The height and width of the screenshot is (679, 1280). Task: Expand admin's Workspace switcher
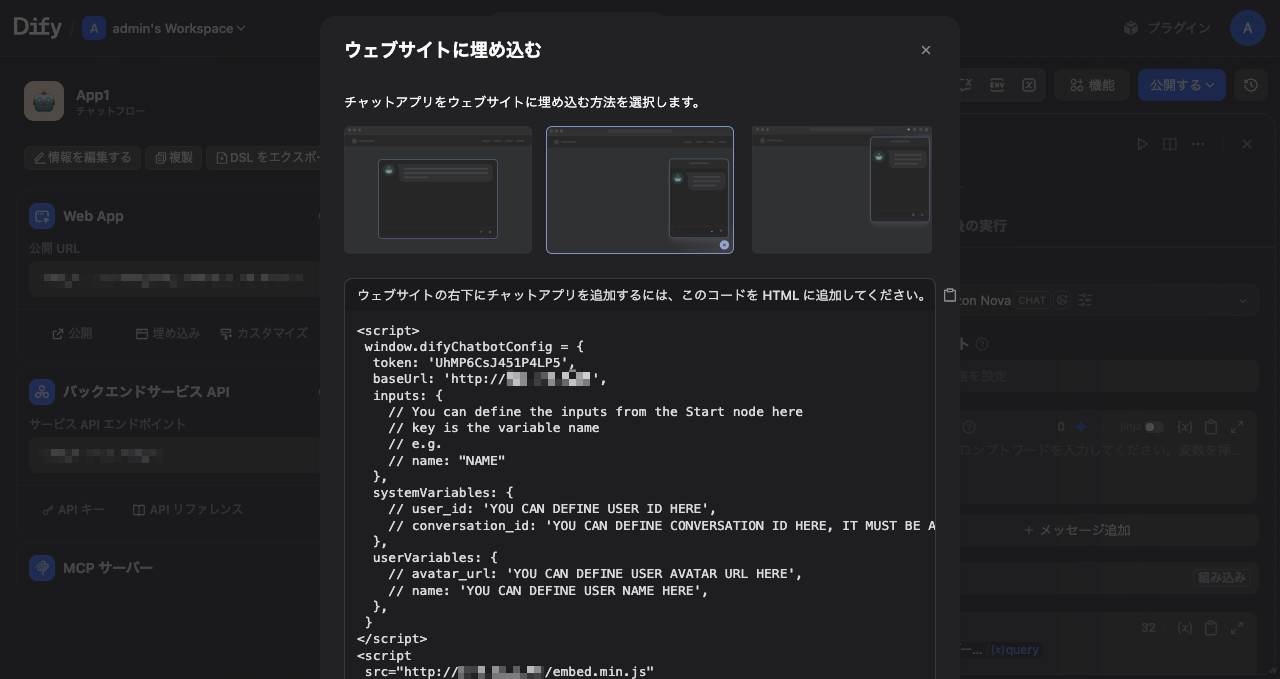165,28
